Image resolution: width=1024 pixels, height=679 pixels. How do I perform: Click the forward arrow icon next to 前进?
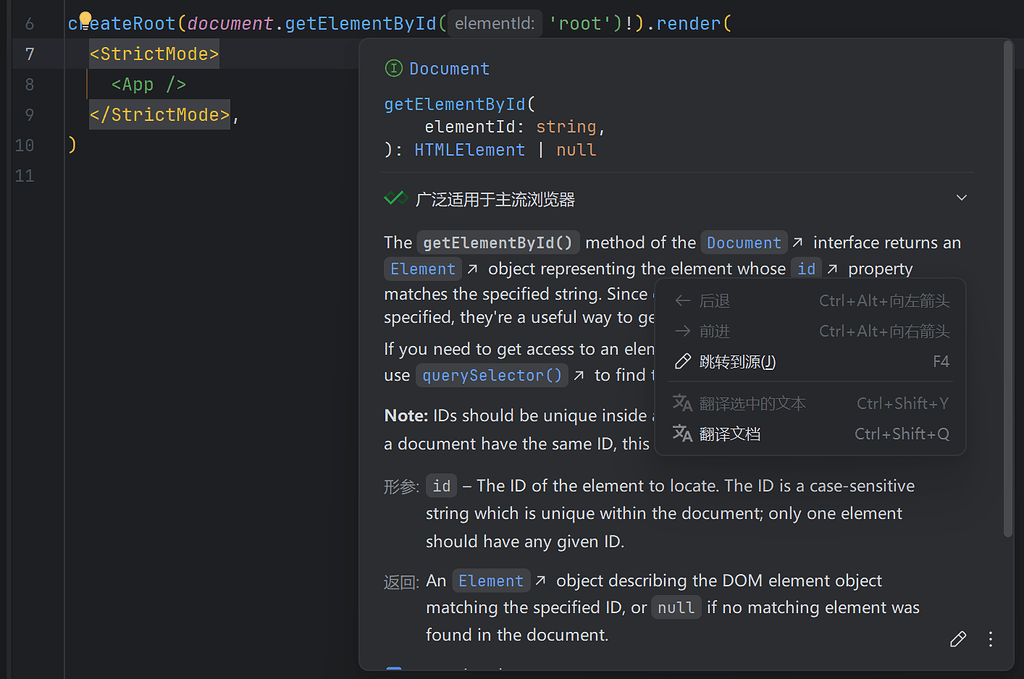(682, 332)
